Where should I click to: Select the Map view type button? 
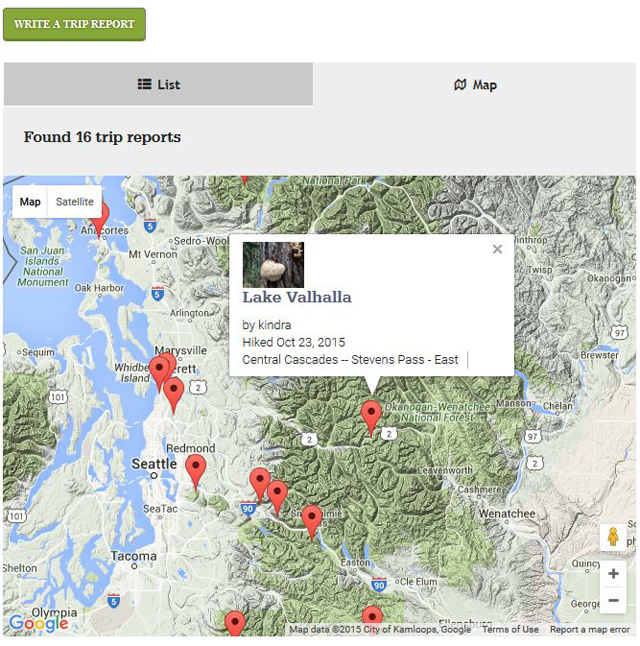(x=30, y=201)
